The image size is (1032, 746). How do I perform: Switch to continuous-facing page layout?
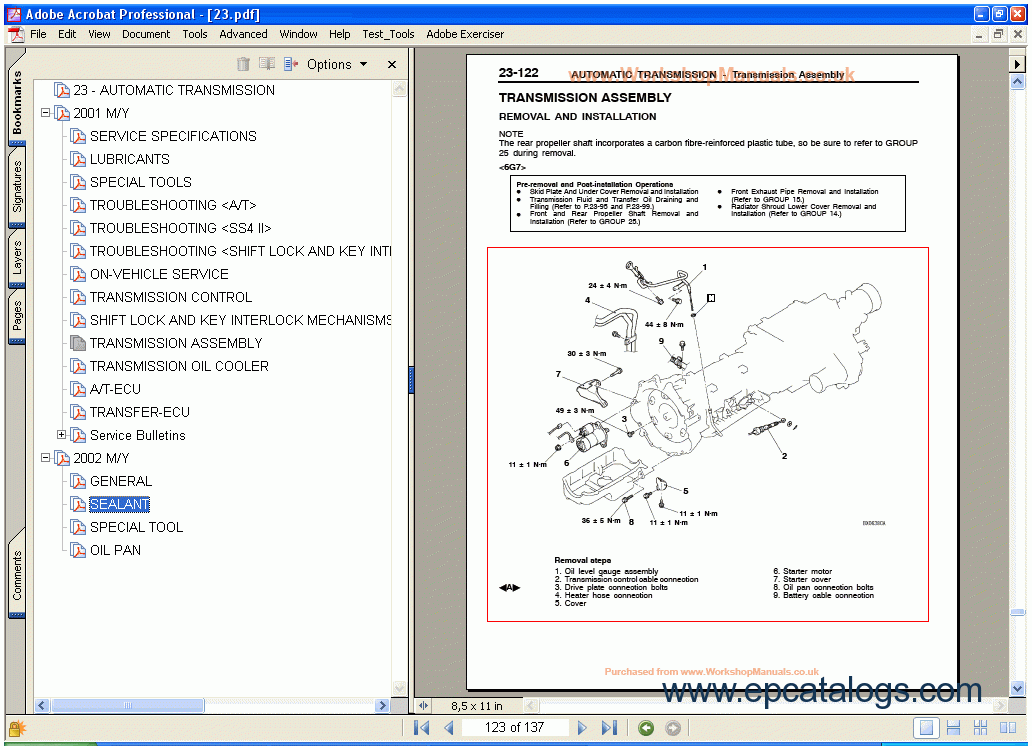click(980, 728)
